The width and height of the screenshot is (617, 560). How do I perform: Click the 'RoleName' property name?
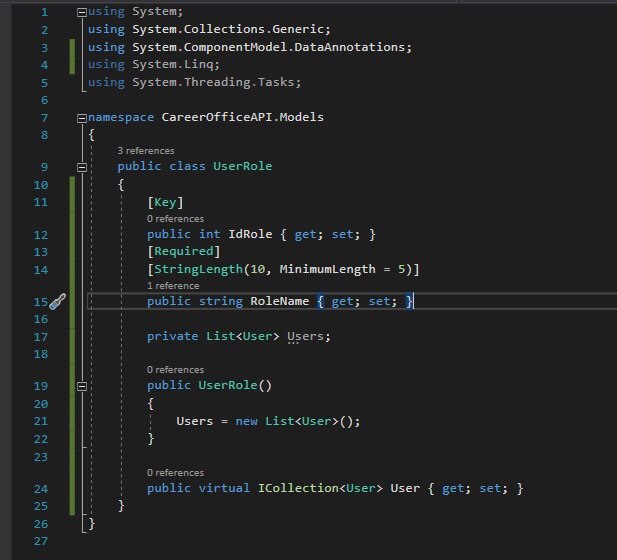(279, 301)
